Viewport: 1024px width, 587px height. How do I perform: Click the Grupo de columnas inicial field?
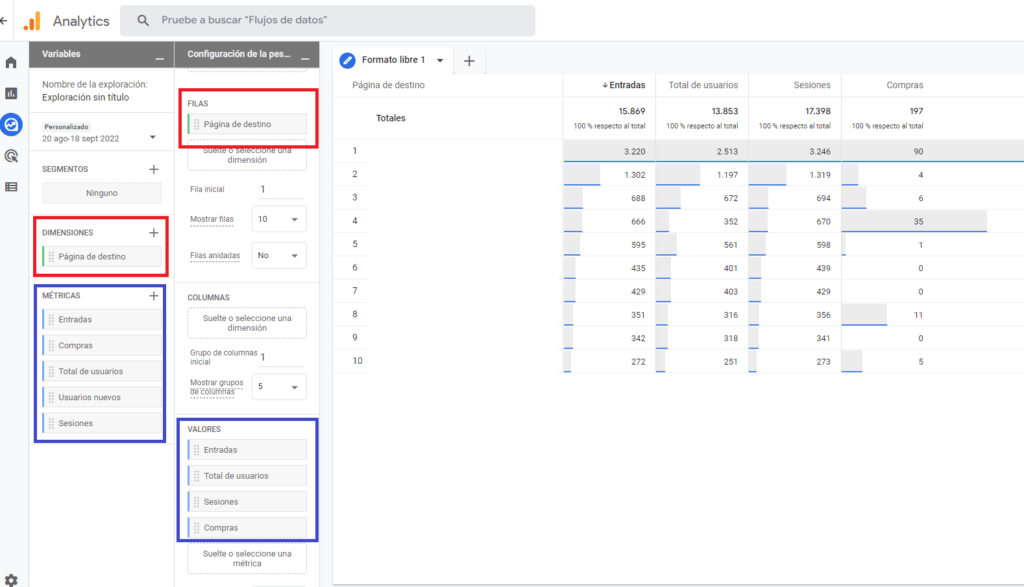[282, 357]
